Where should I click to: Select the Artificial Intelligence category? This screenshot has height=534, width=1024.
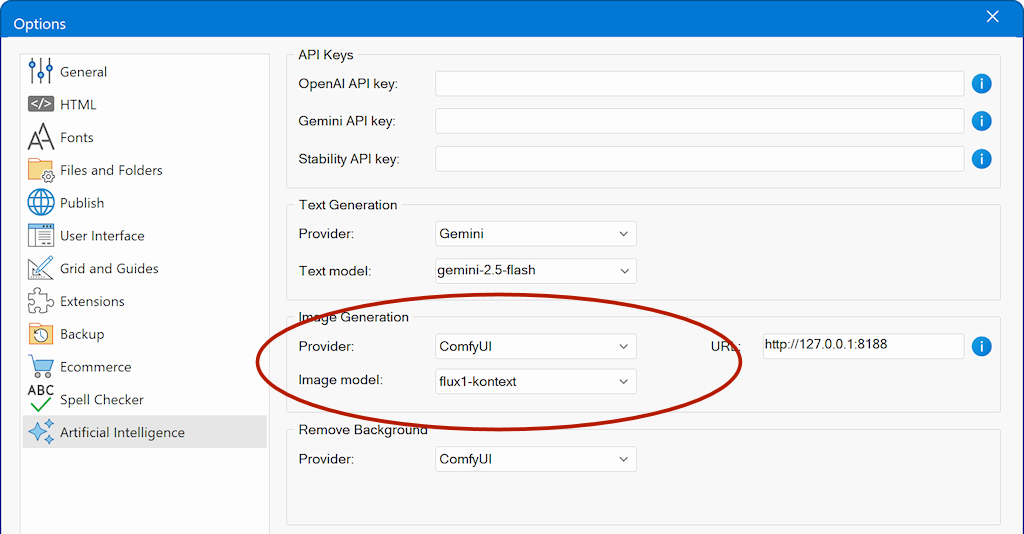(x=145, y=432)
